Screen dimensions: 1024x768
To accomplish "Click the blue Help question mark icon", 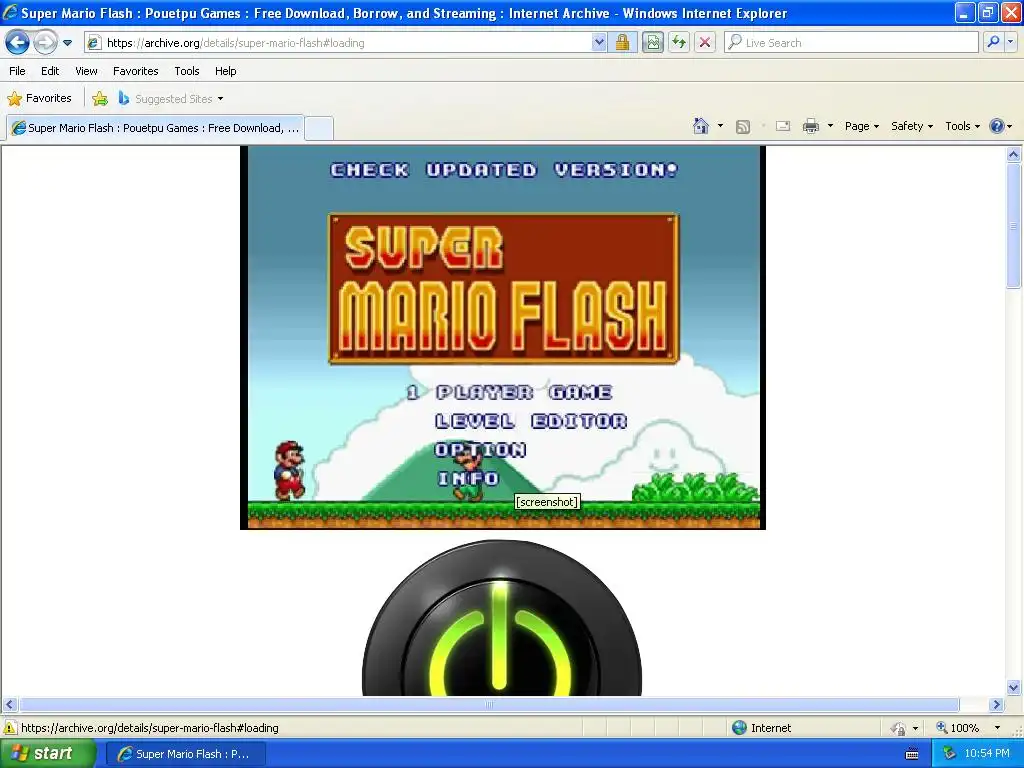I will pyautogui.click(x=997, y=126).
